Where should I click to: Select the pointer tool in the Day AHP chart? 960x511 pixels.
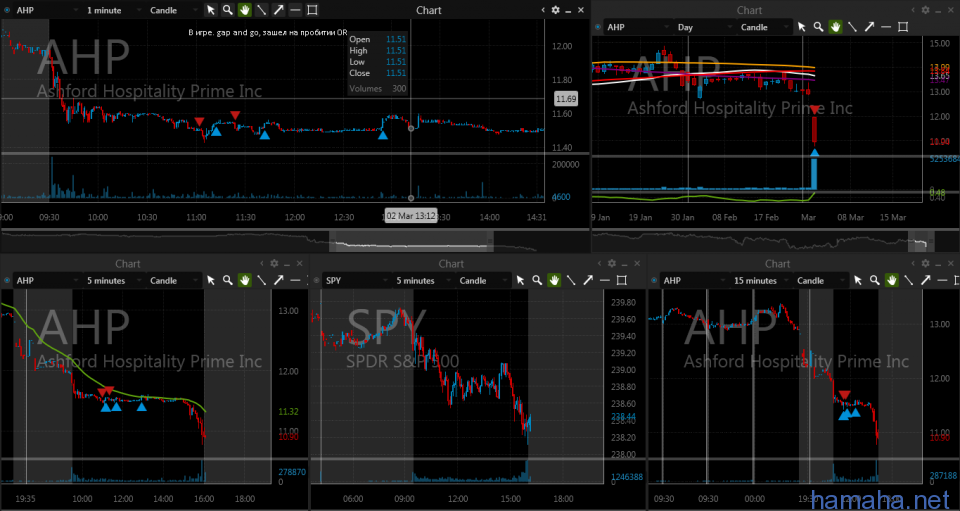tap(801, 27)
